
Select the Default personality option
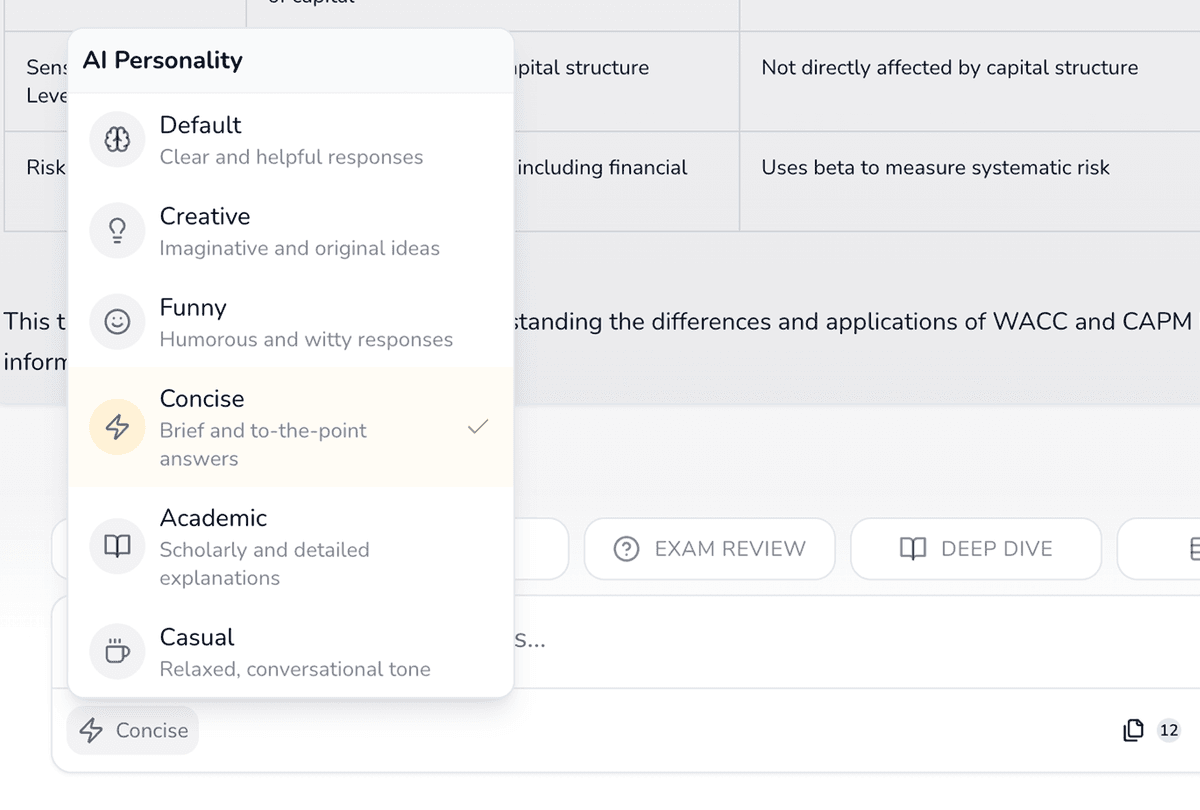pos(290,140)
